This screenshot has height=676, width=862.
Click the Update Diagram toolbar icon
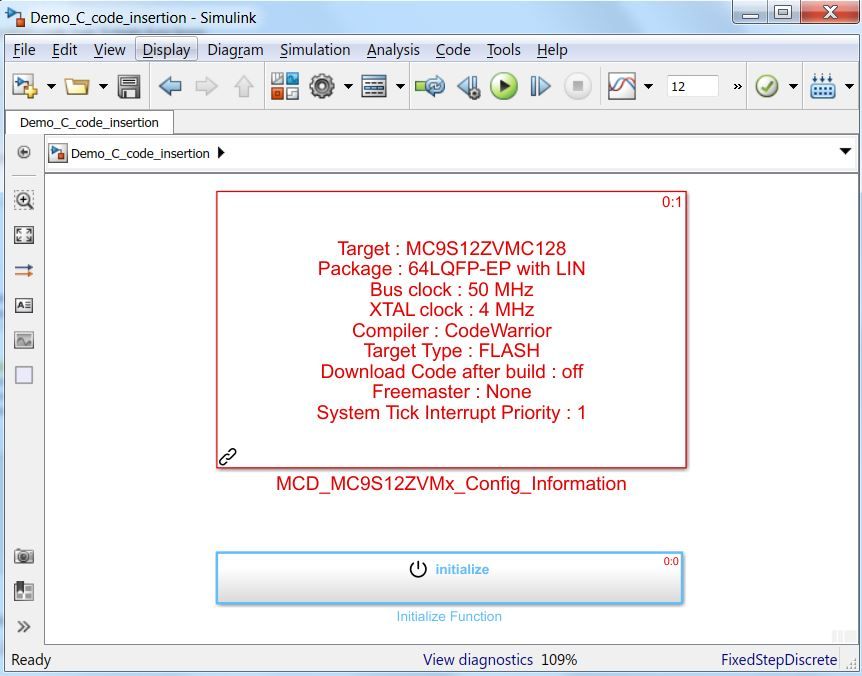tap(430, 86)
